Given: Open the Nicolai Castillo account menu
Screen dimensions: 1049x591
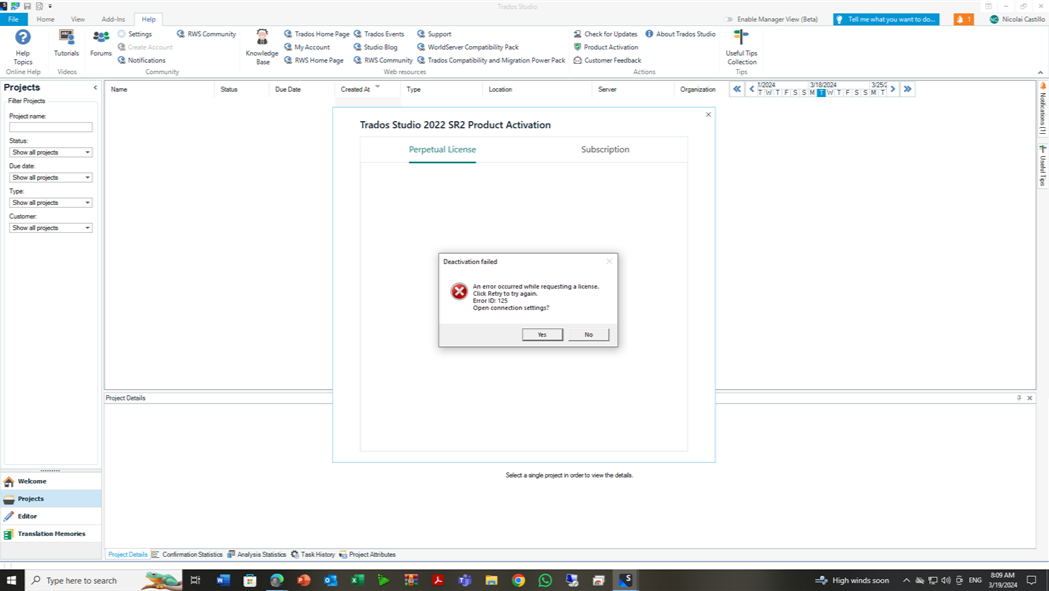Looking at the screenshot, I should point(1017,19).
